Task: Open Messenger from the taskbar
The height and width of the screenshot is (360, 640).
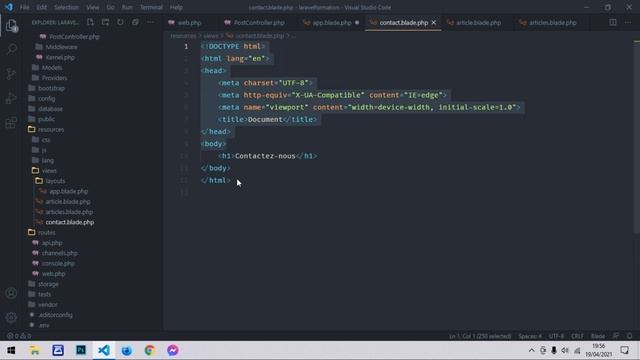Action: (x=173, y=350)
